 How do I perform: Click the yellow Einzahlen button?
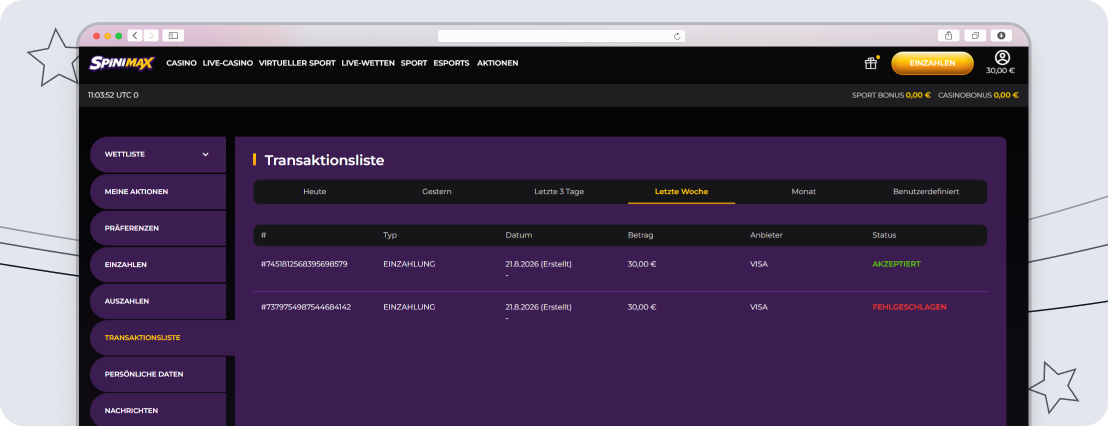(932, 63)
